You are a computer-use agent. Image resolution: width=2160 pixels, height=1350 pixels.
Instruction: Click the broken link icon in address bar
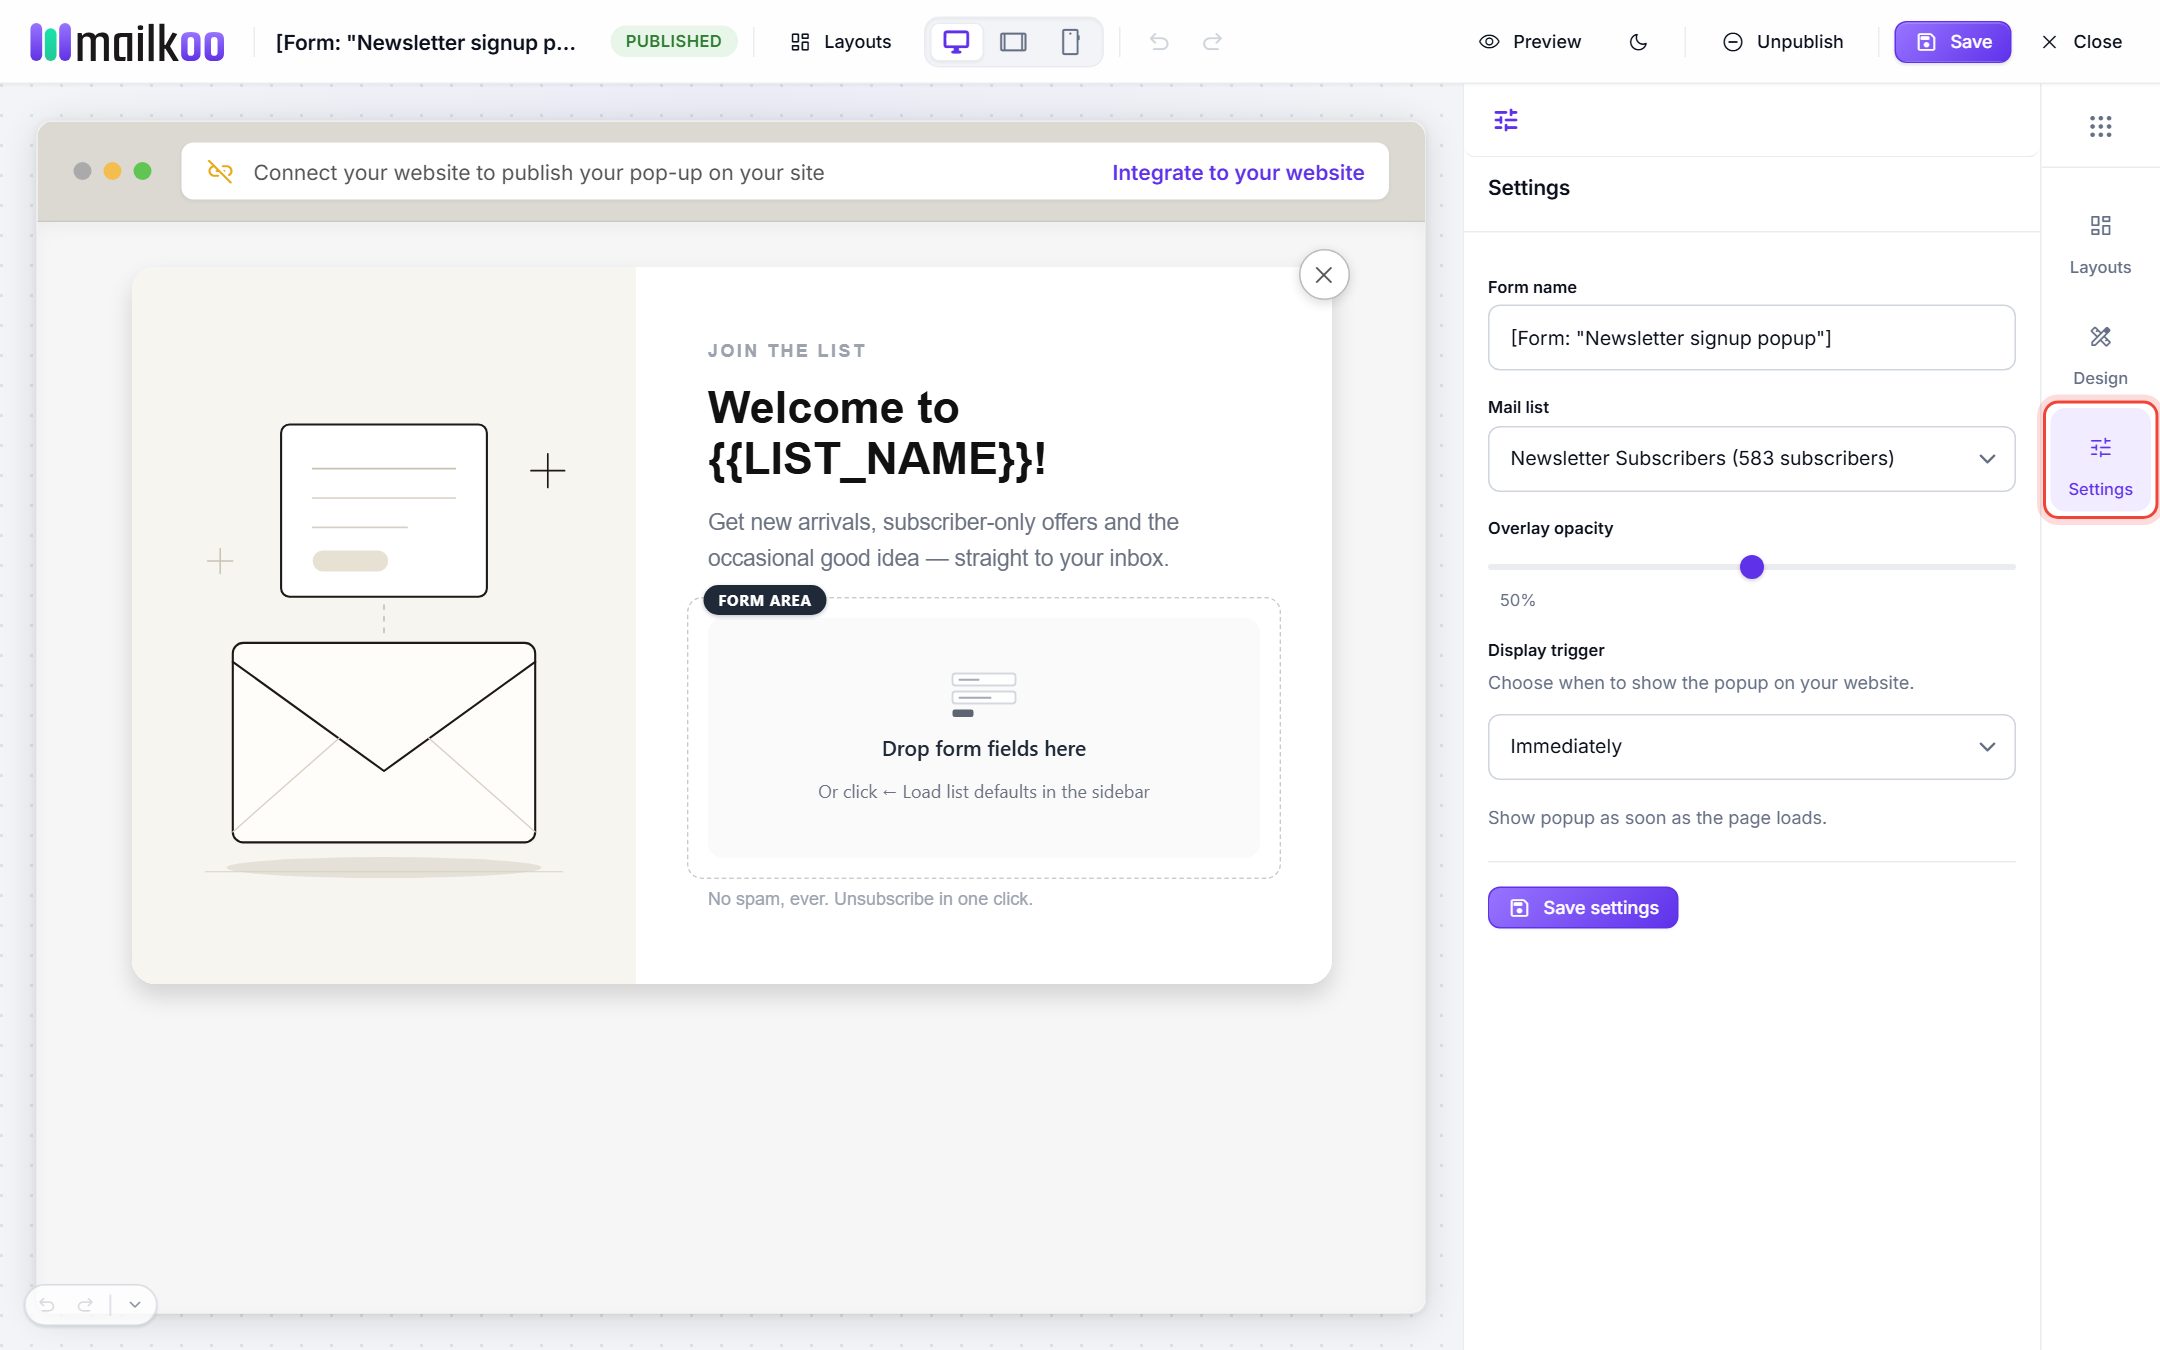[x=220, y=172]
